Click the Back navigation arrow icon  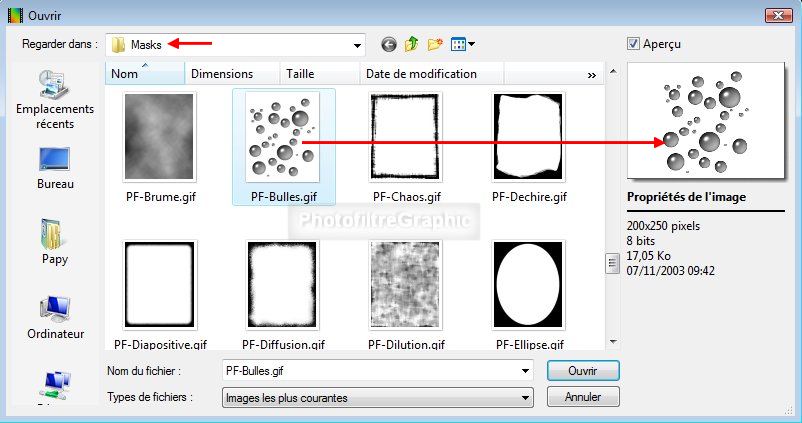click(389, 44)
